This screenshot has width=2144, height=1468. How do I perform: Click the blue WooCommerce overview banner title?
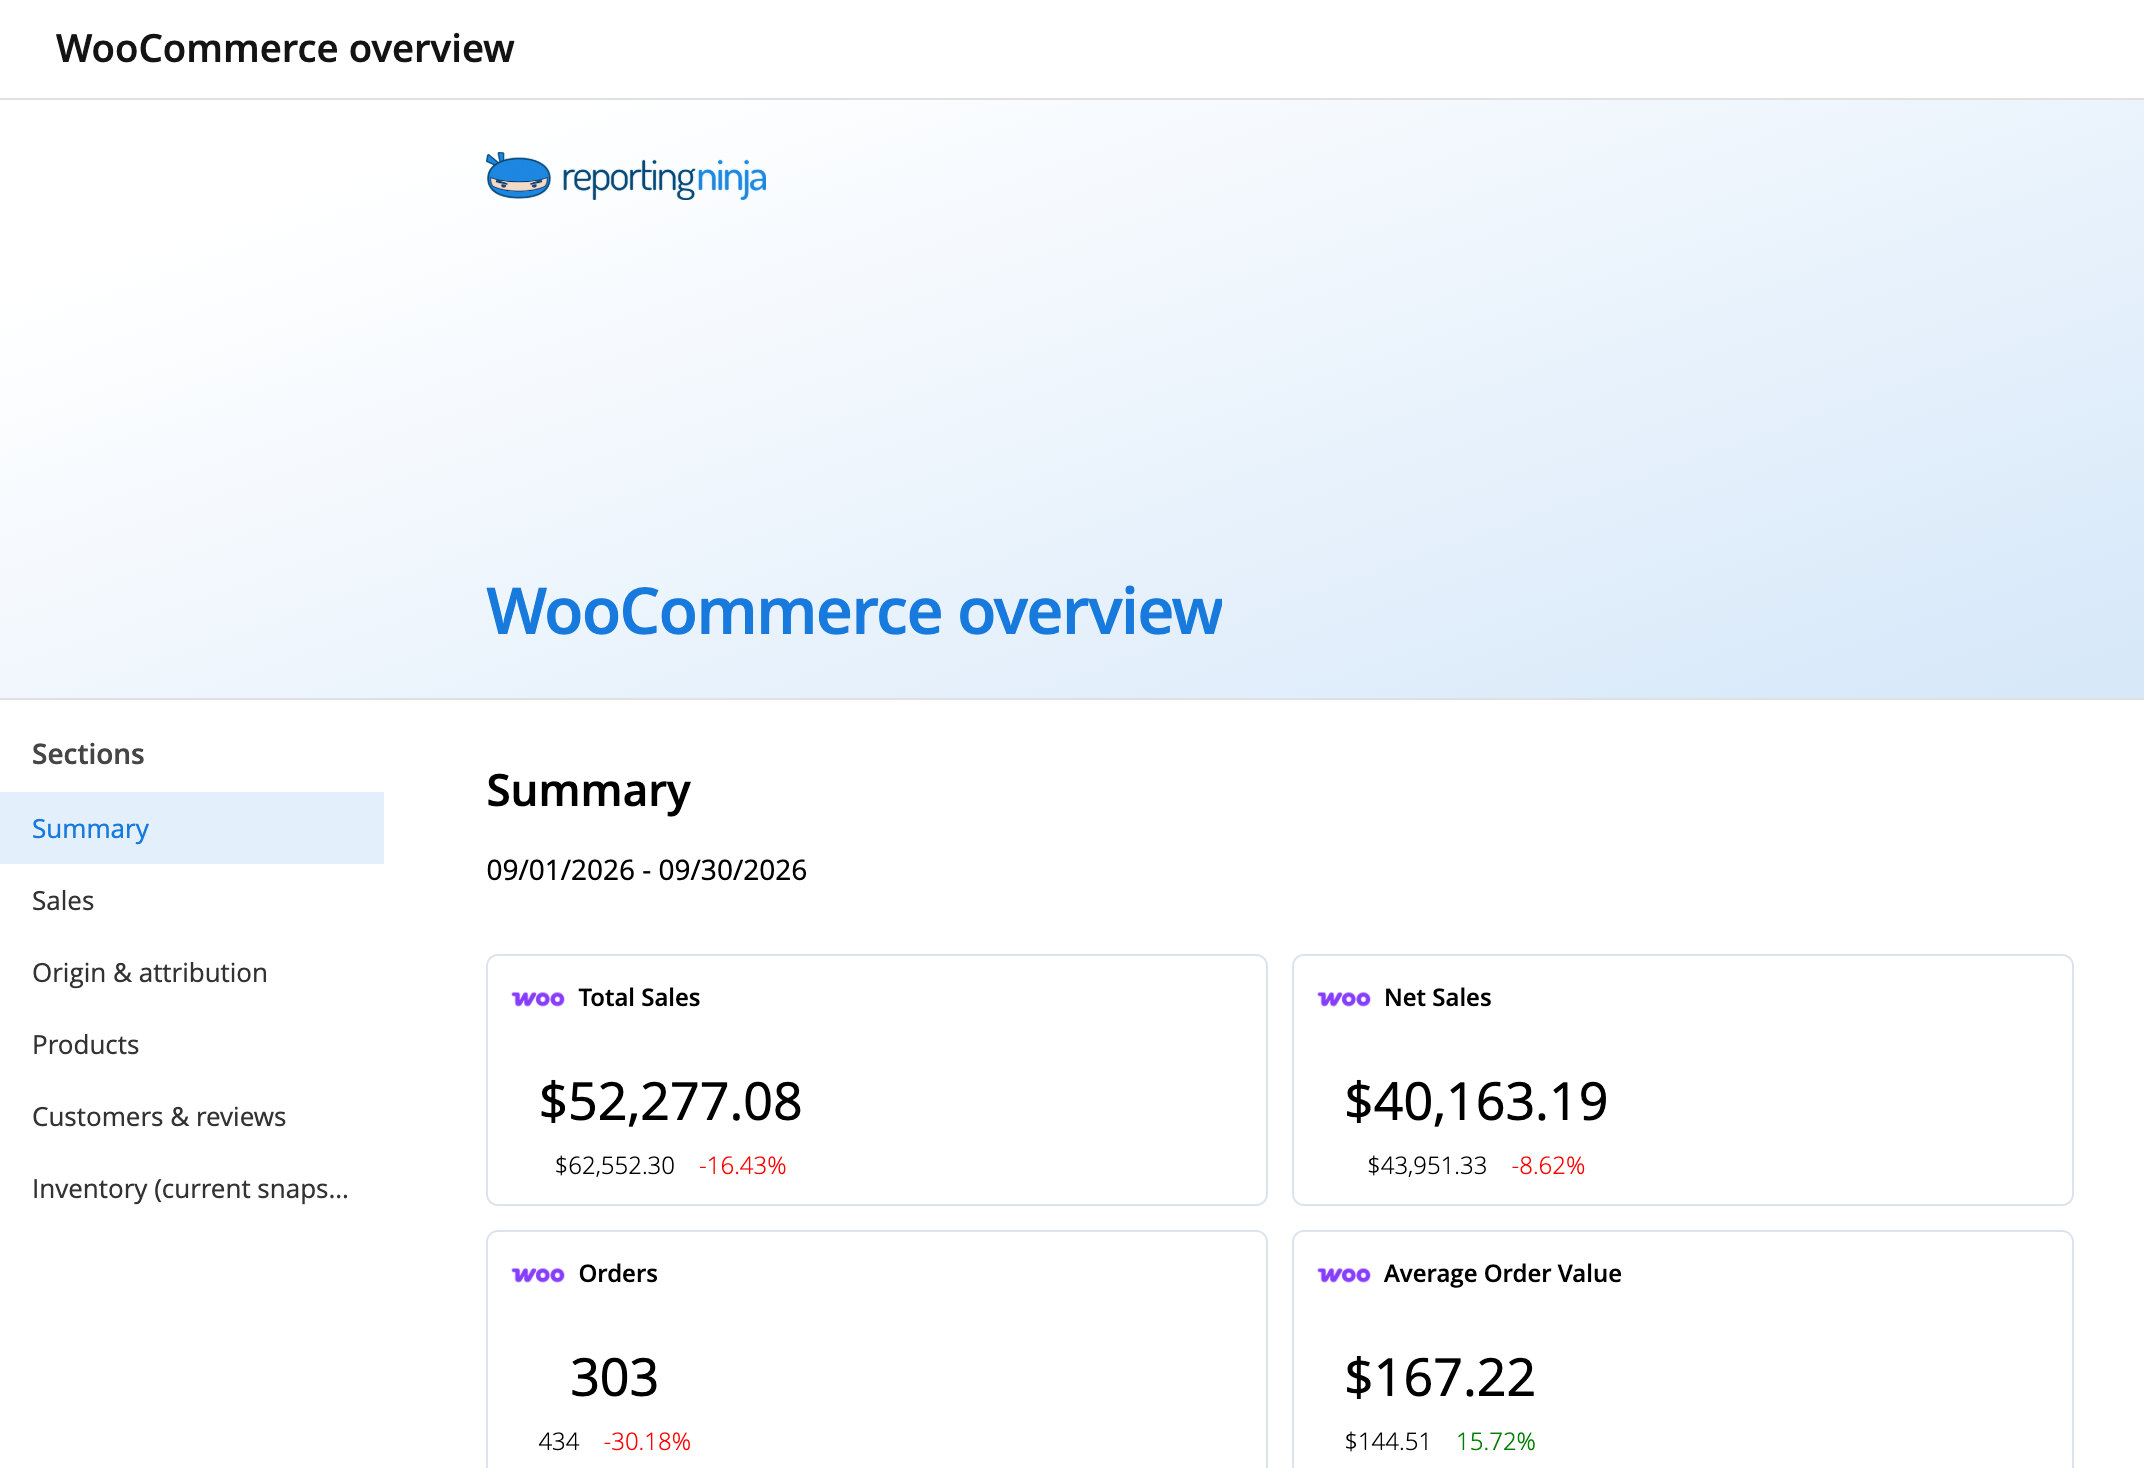854,611
